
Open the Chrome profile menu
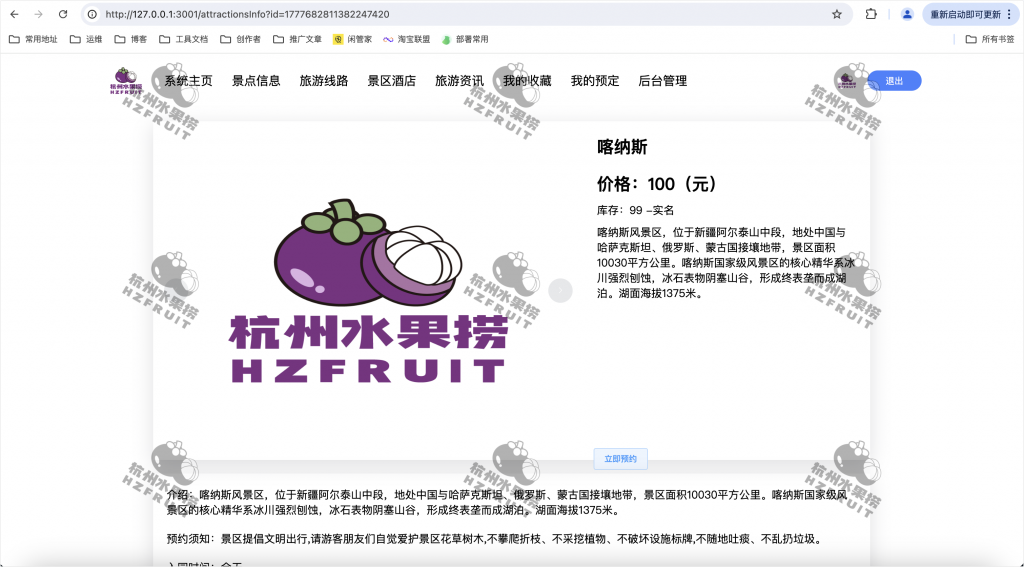907,14
